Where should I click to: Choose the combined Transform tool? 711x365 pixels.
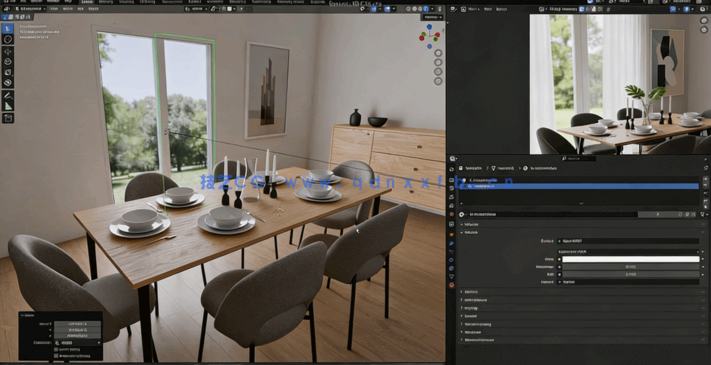point(8,83)
